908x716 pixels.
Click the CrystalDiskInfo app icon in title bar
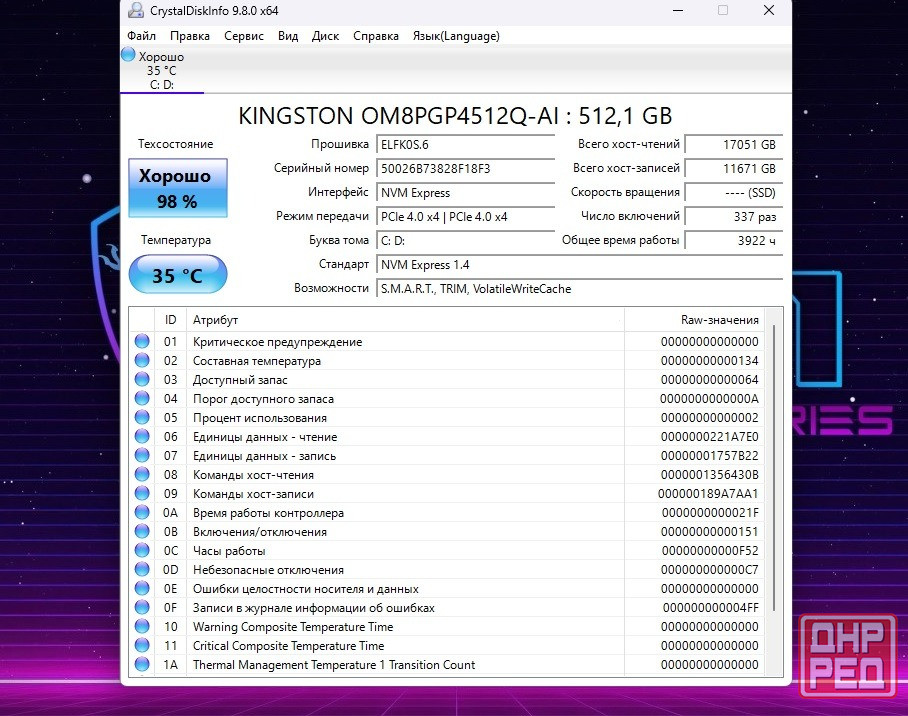pos(135,11)
